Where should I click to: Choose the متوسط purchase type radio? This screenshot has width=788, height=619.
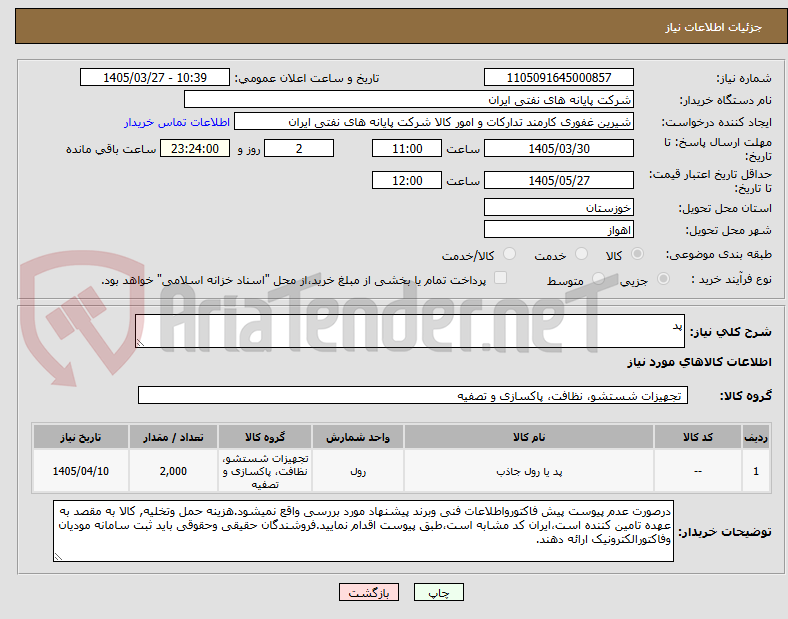click(598, 278)
